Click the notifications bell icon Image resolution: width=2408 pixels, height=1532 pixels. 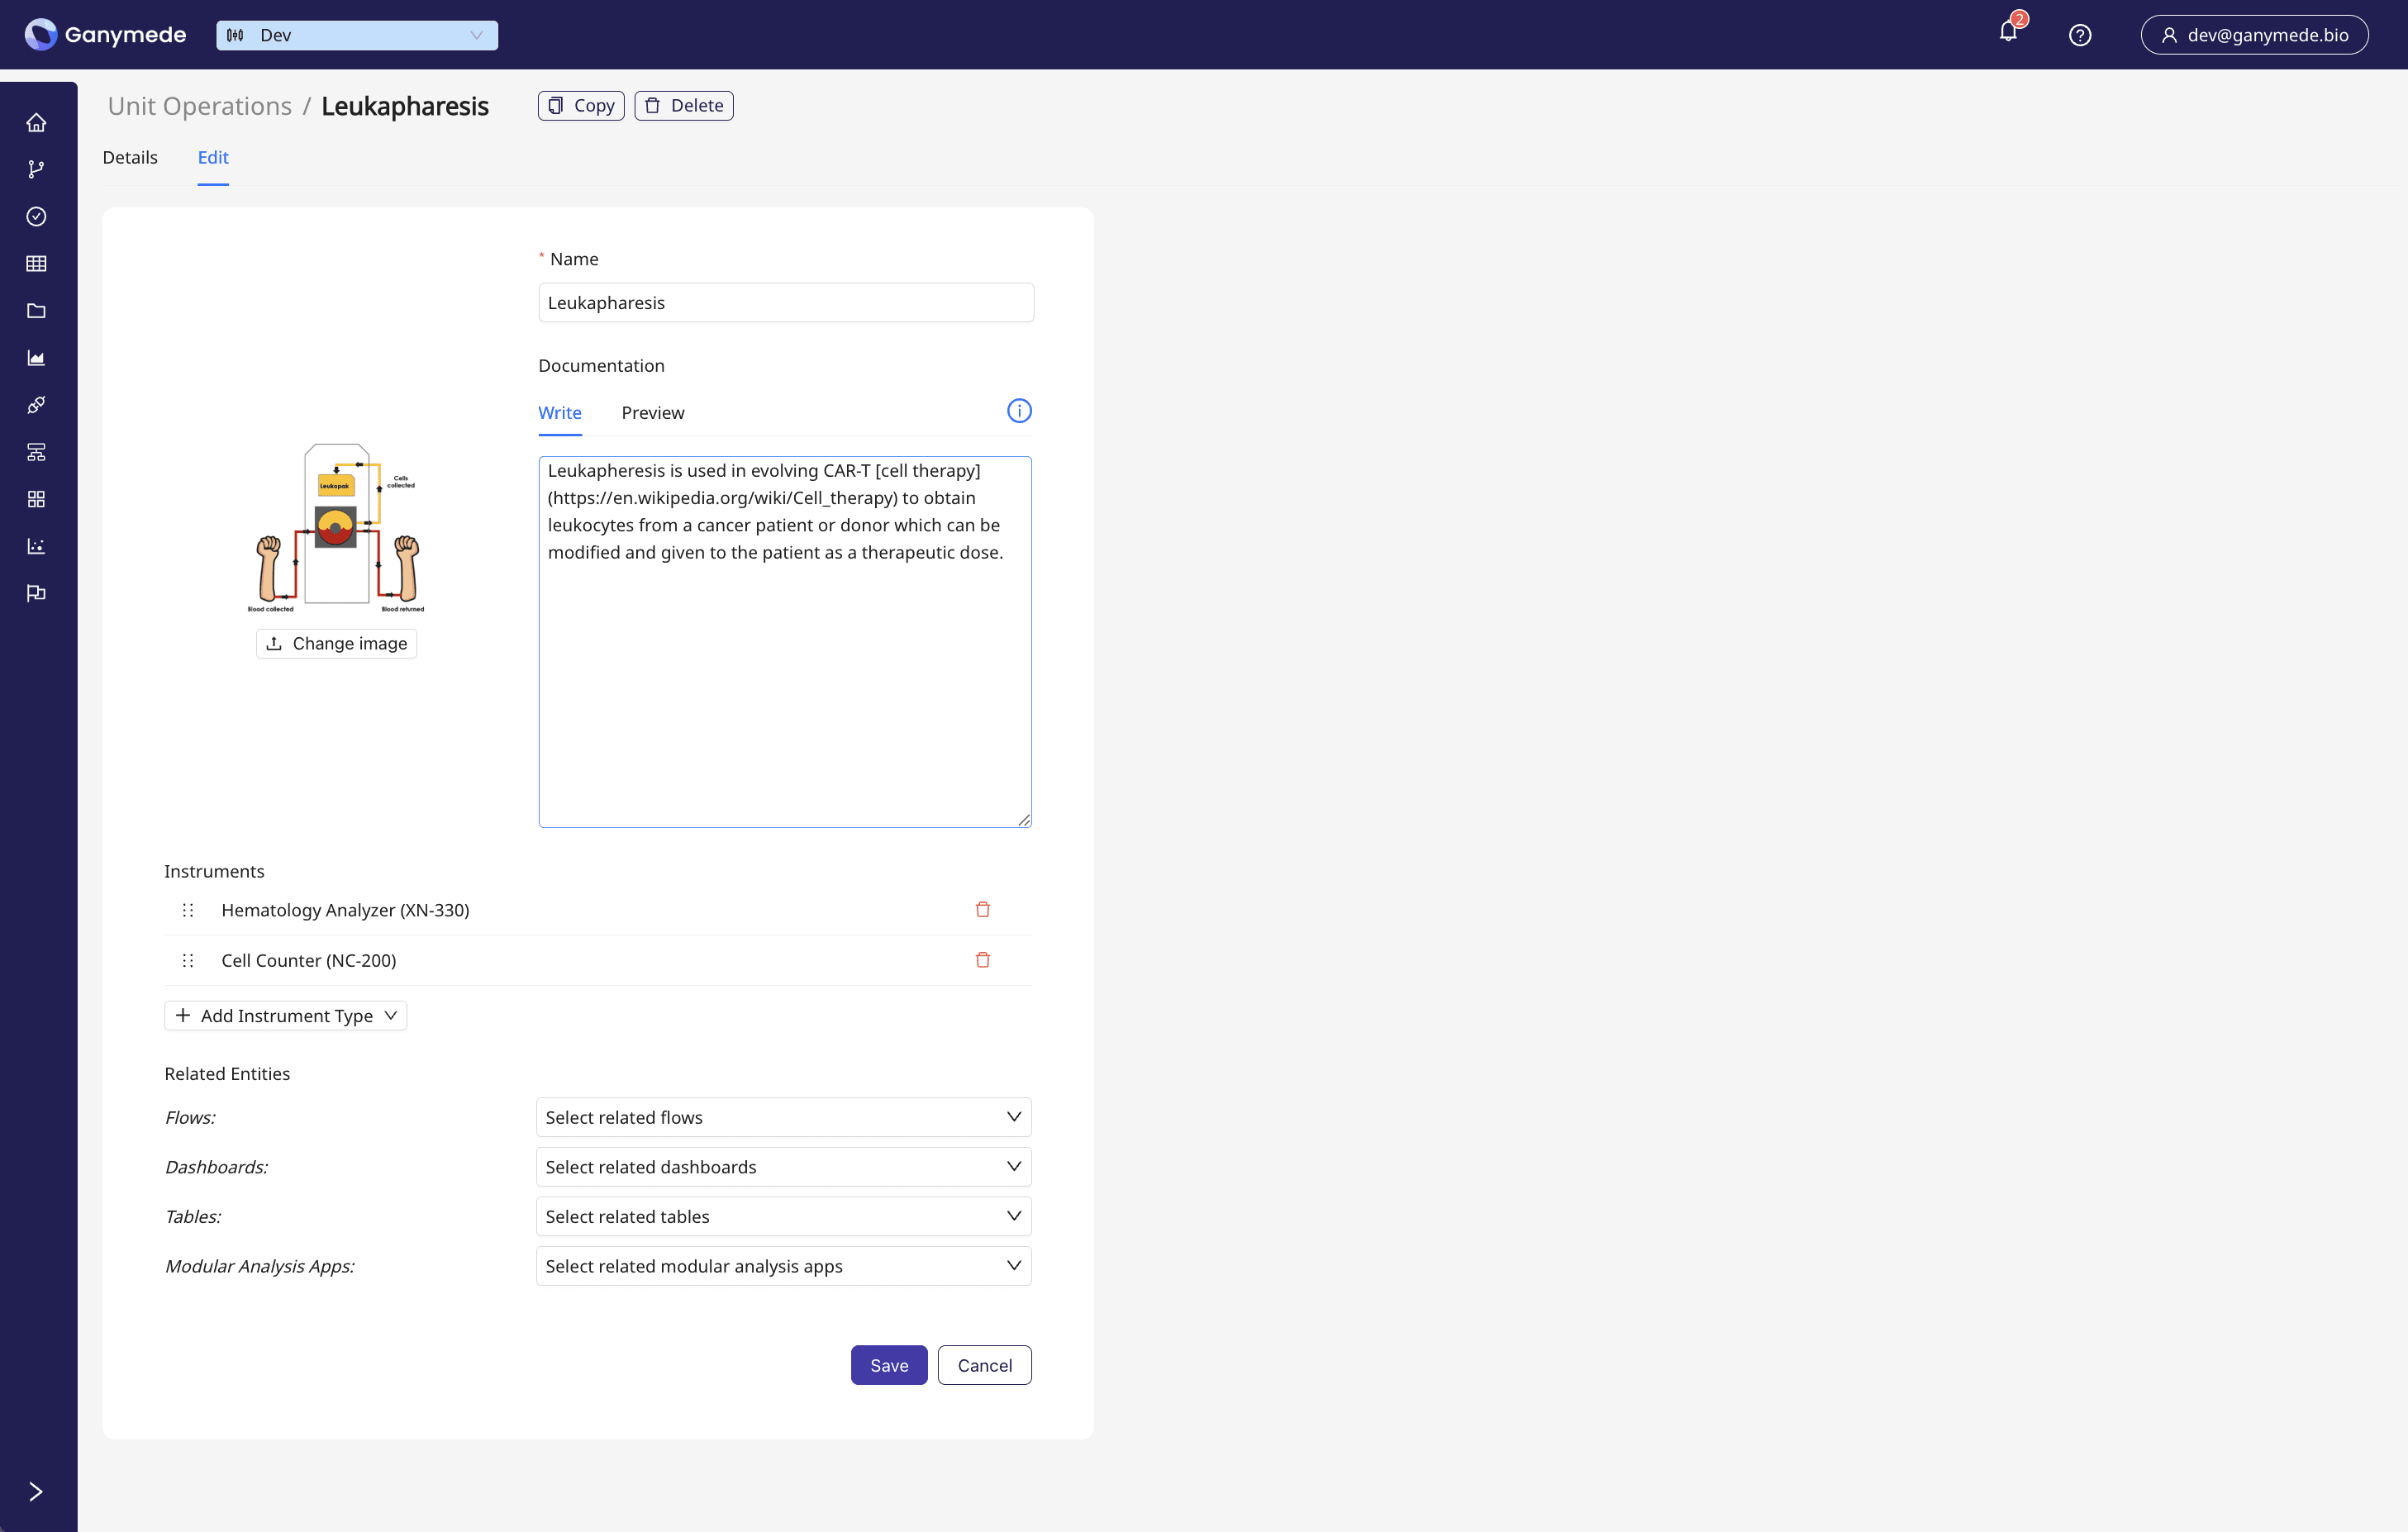click(x=2008, y=33)
